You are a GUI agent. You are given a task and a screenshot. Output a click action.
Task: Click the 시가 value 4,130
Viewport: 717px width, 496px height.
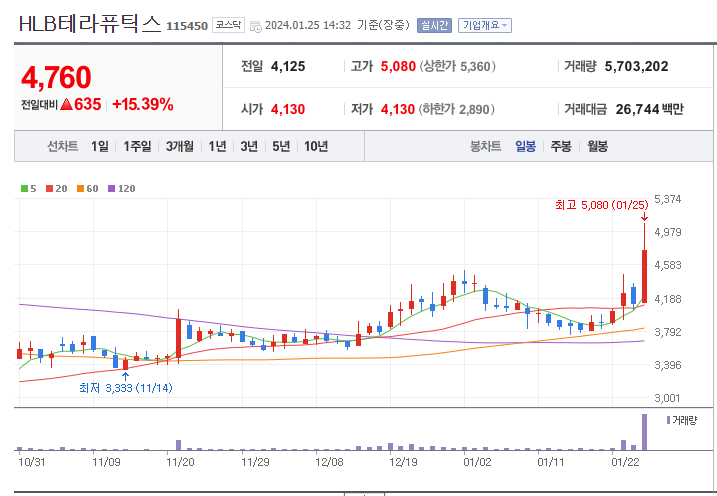click(288, 109)
